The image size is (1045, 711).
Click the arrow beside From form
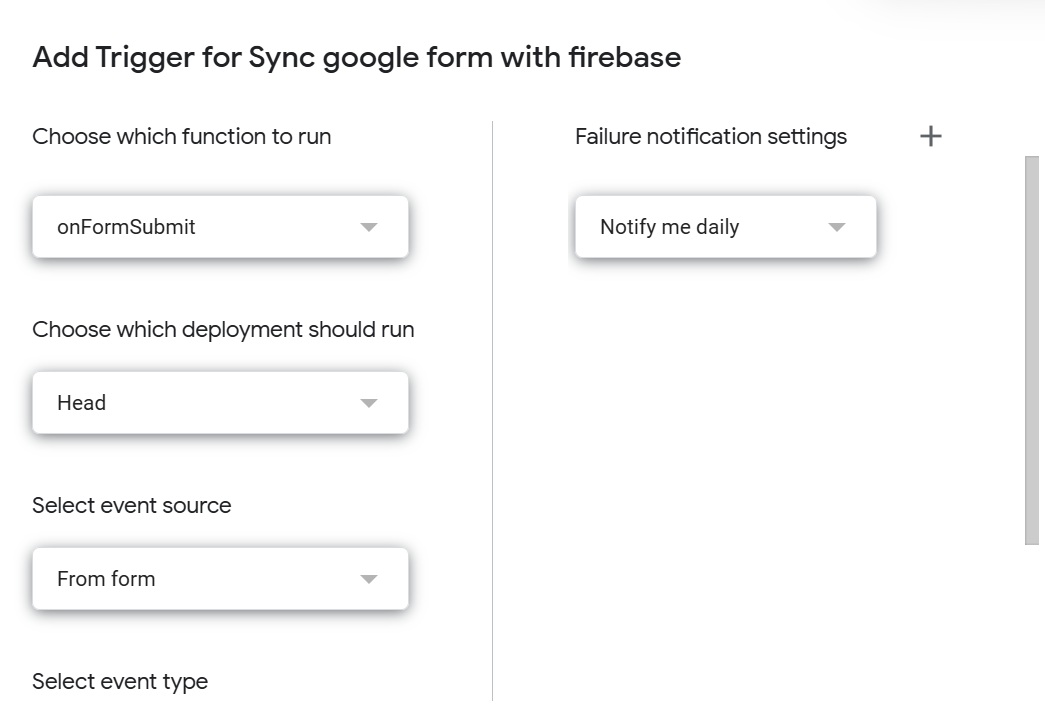click(x=368, y=579)
